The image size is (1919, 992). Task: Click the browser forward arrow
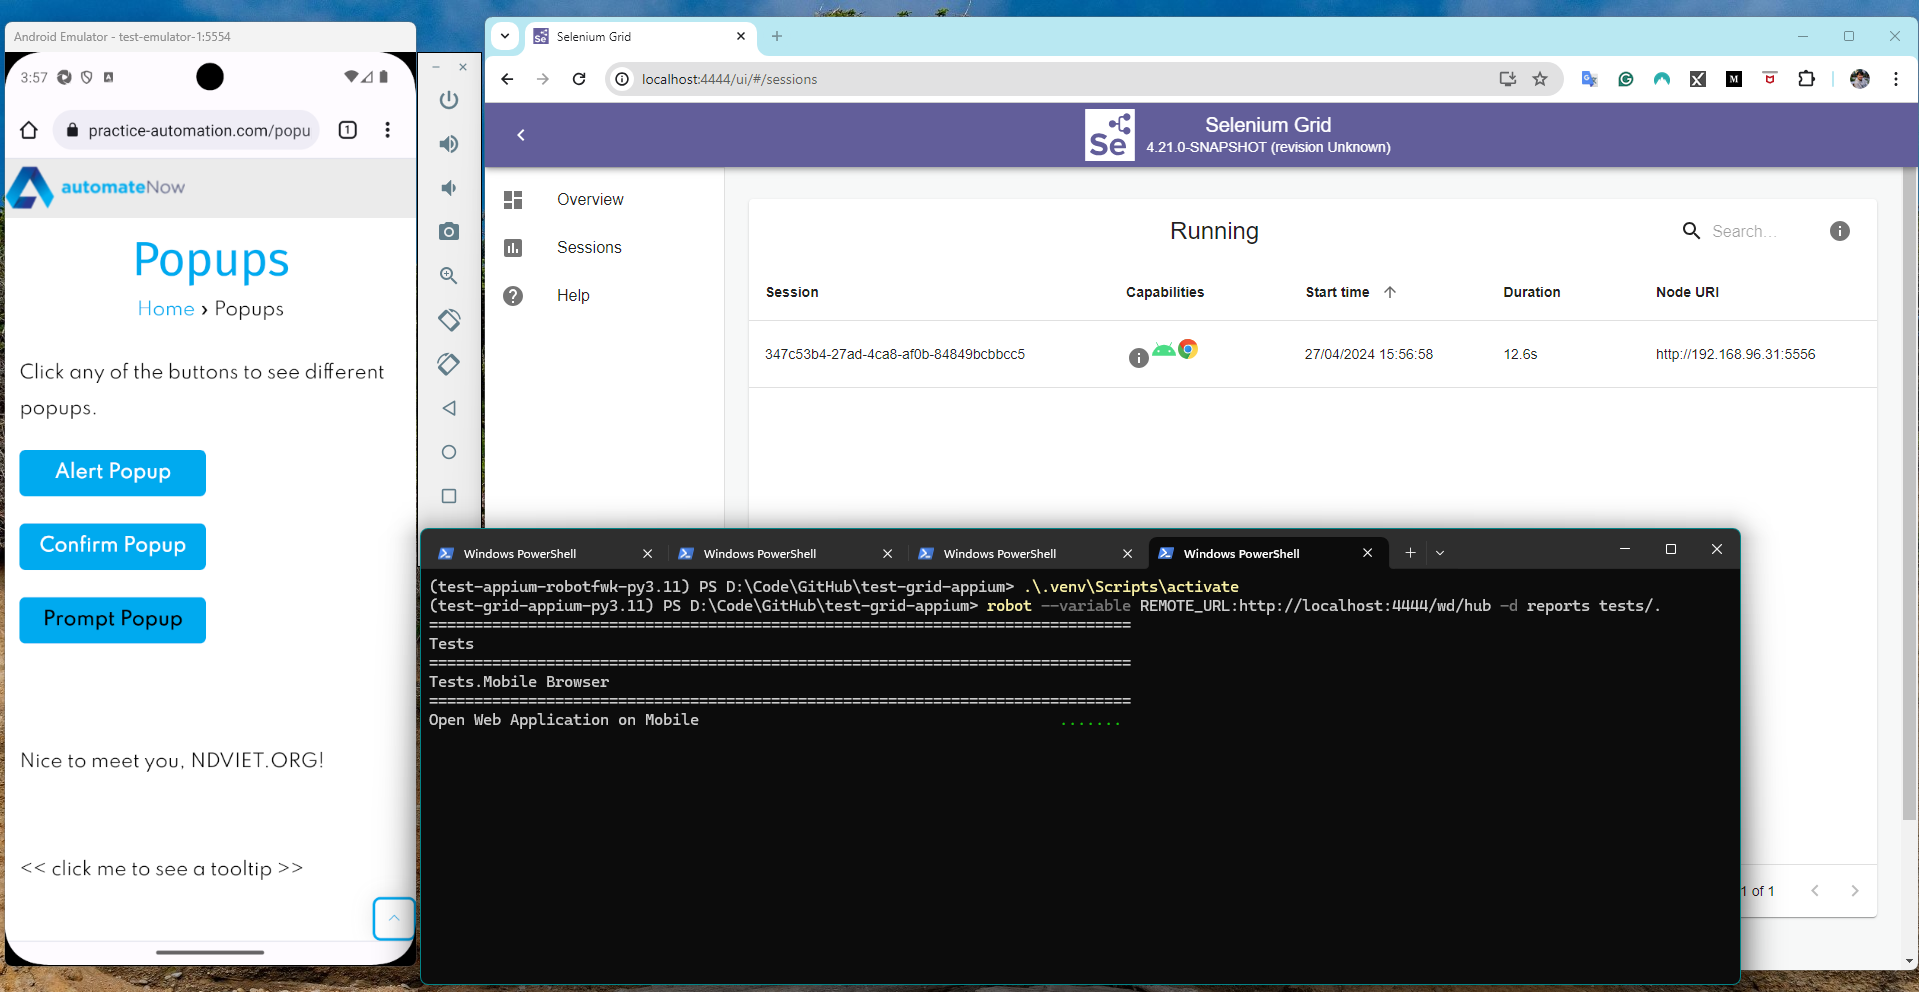pyautogui.click(x=543, y=79)
